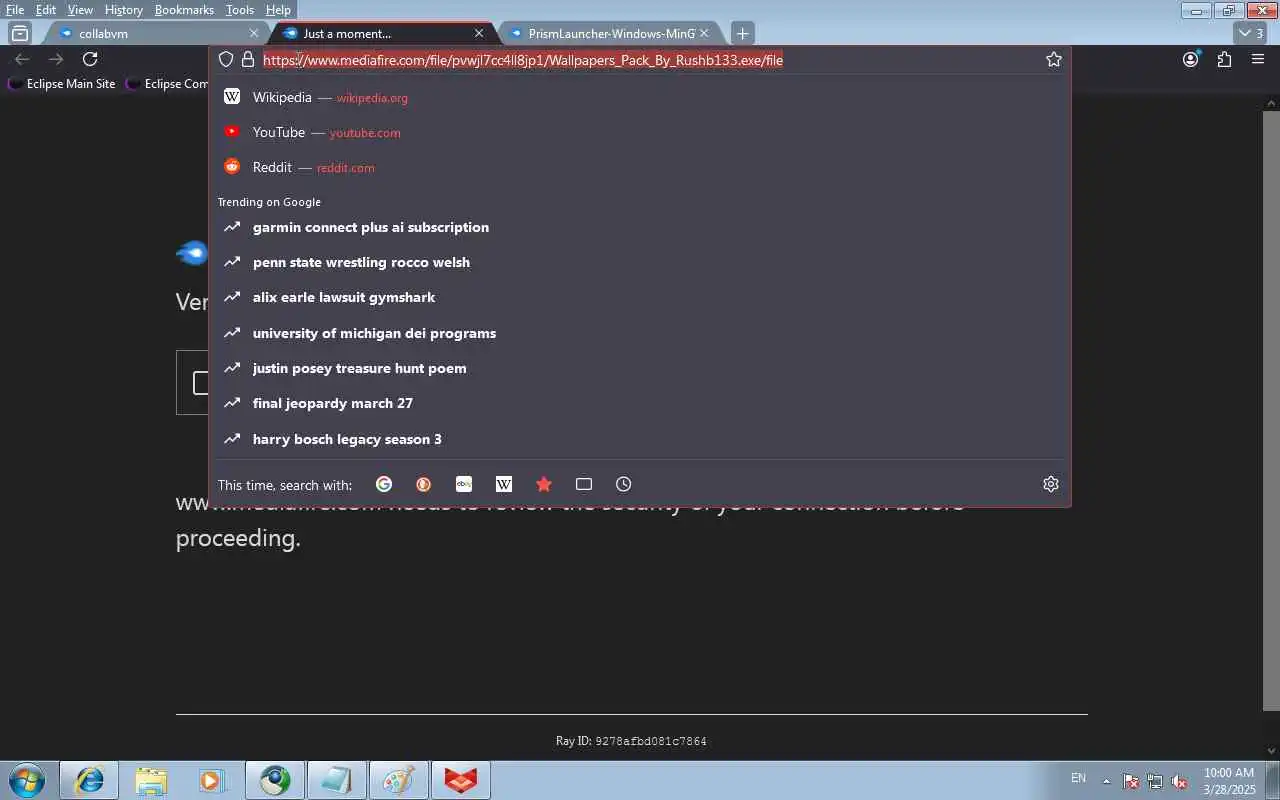Choose the Reddit suggestion

pyautogui.click(x=640, y=167)
